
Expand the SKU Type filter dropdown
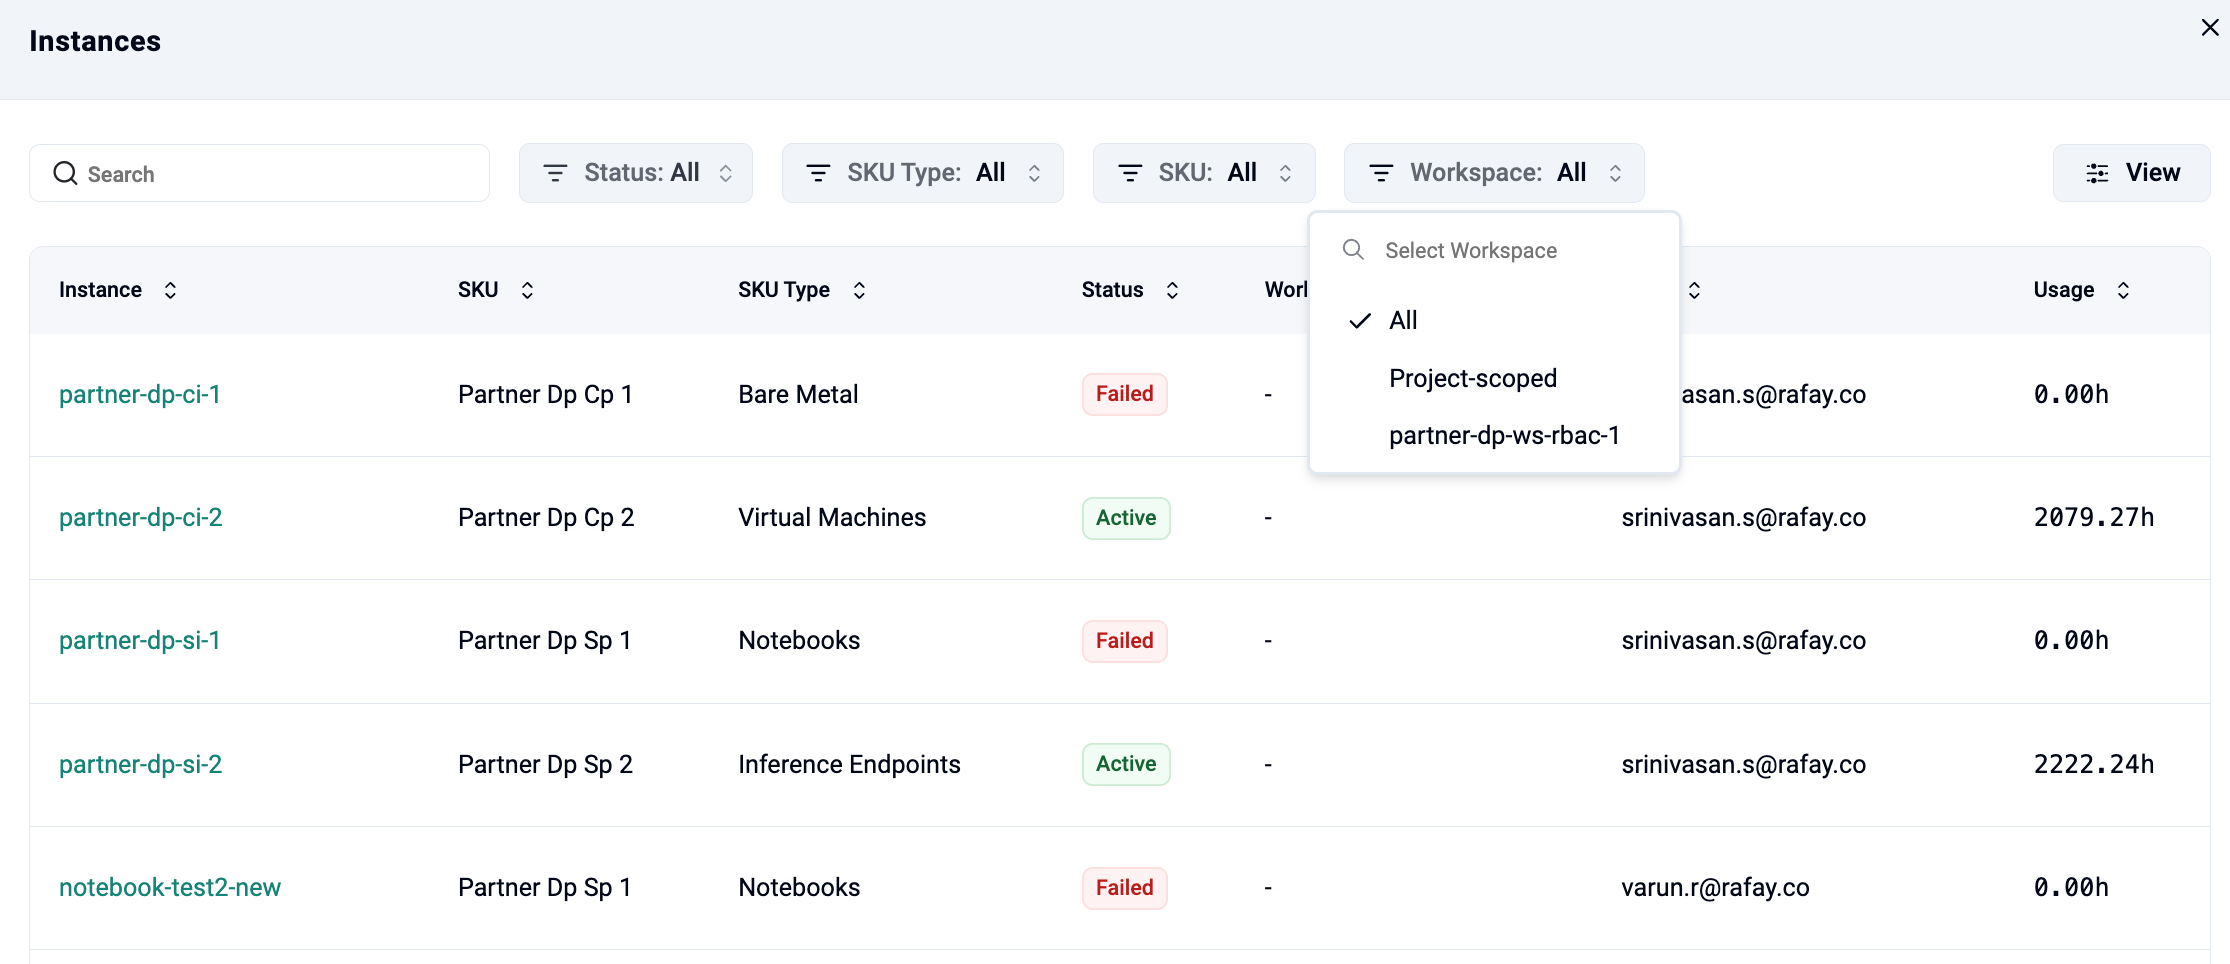click(x=922, y=173)
